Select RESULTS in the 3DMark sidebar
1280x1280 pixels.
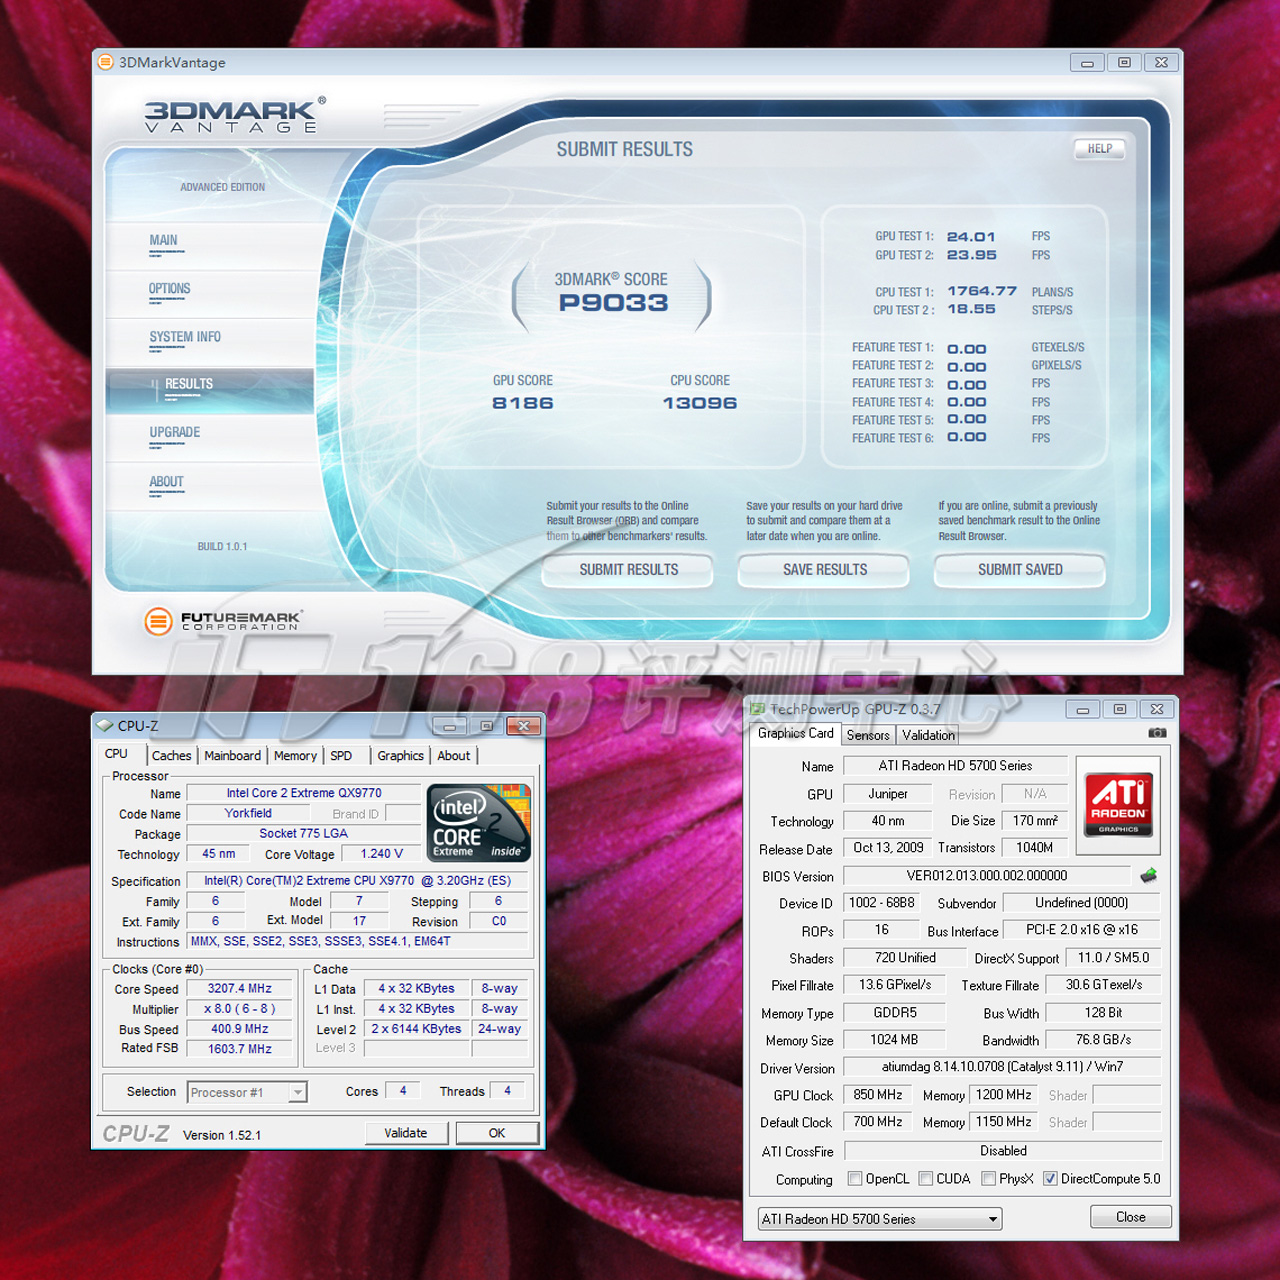(x=189, y=384)
